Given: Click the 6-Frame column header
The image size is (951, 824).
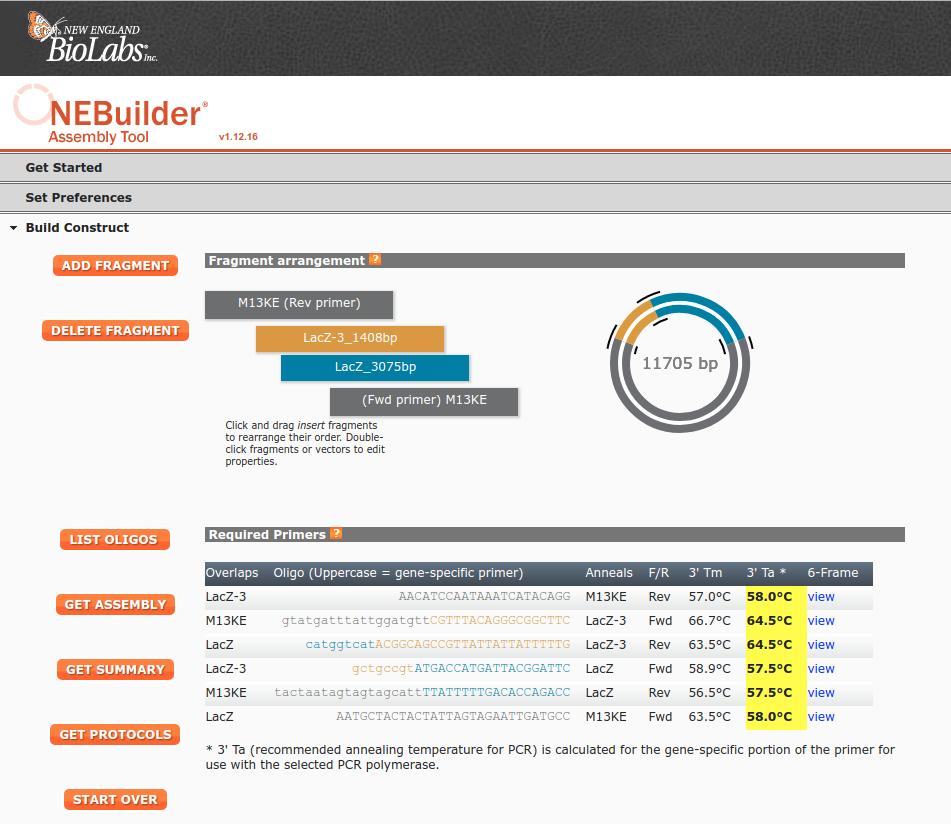Looking at the screenshot, I should click(833, 573).
